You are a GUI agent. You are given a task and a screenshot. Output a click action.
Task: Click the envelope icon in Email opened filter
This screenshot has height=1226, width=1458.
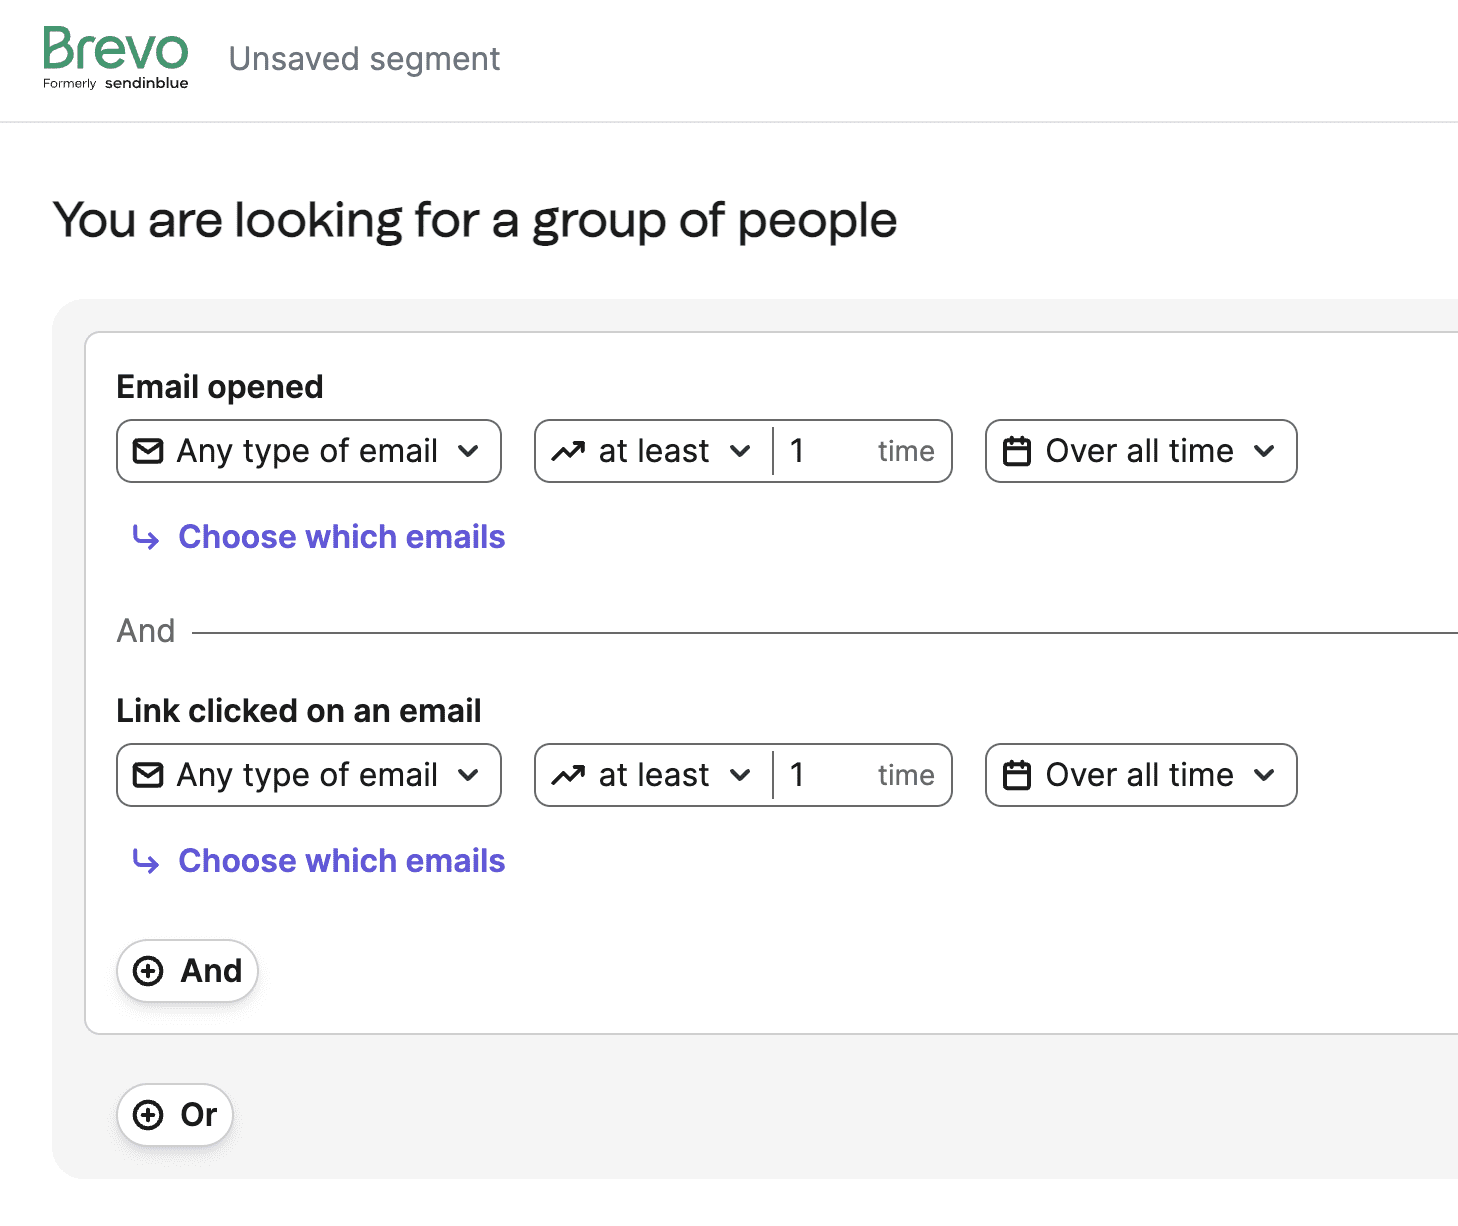148,451
